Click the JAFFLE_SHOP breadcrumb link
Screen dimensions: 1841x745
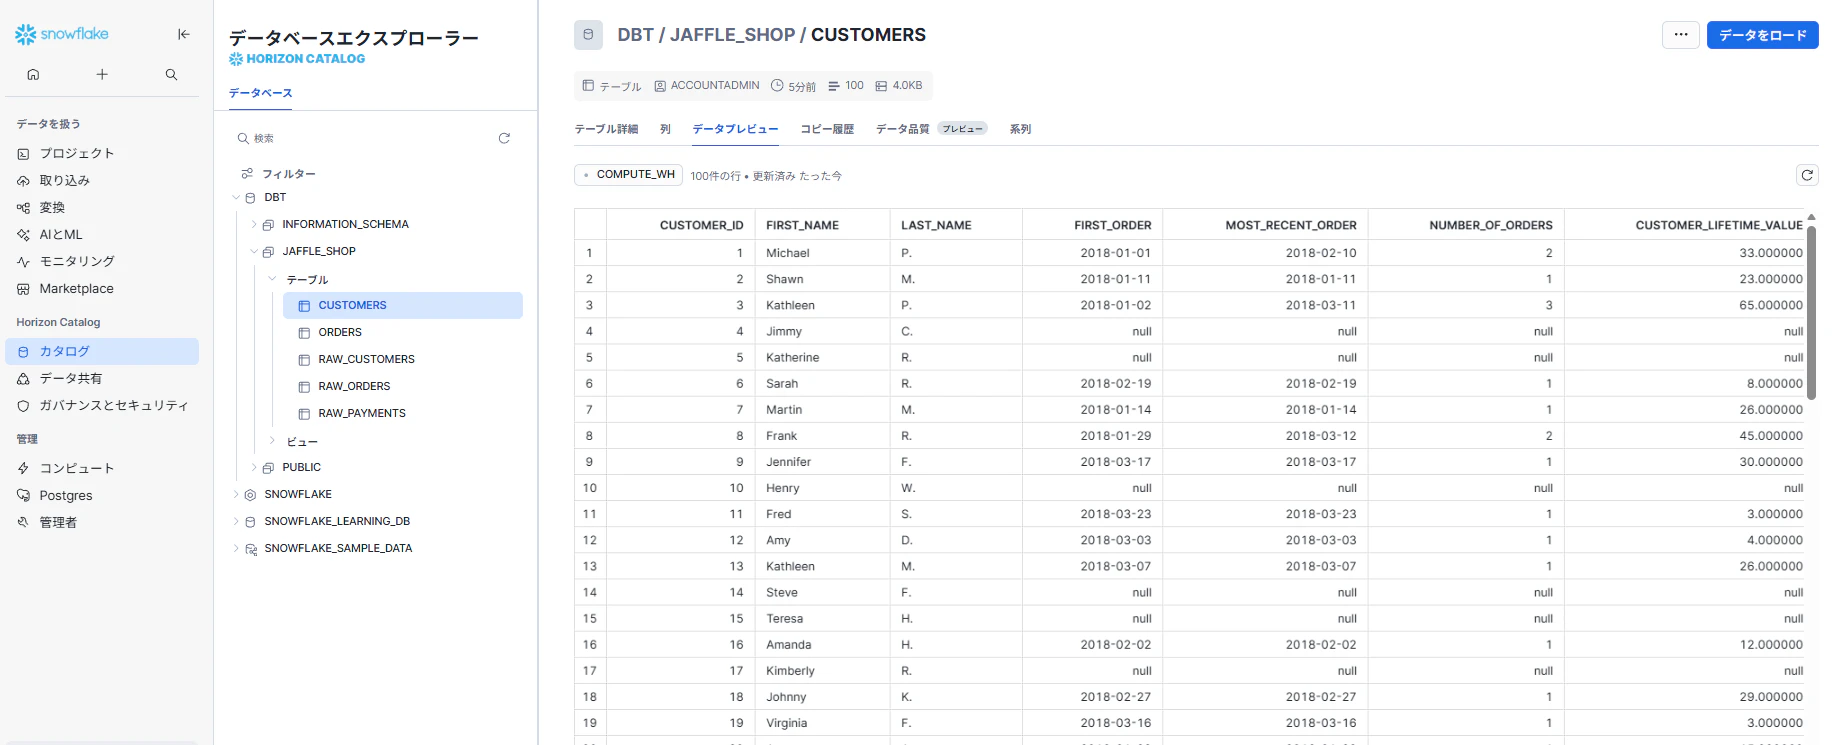(x=733, y=35)
